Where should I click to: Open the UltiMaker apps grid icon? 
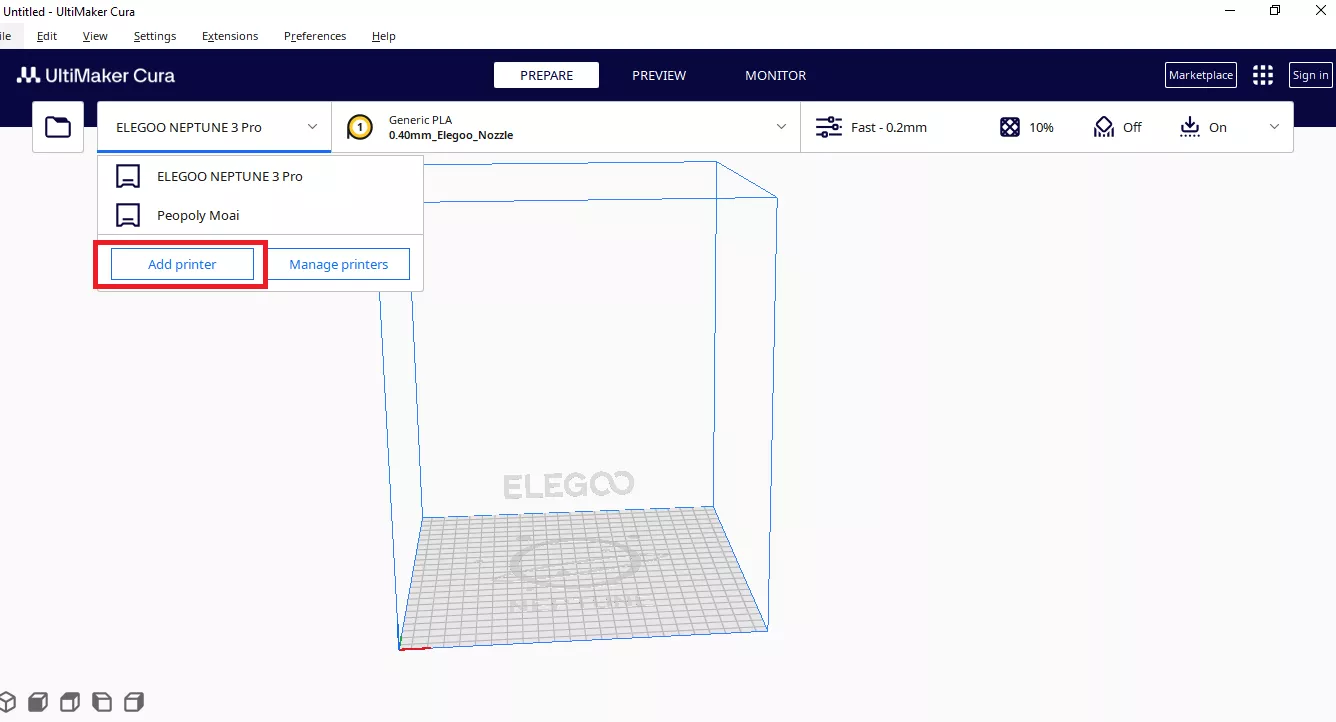(1262, 74)
